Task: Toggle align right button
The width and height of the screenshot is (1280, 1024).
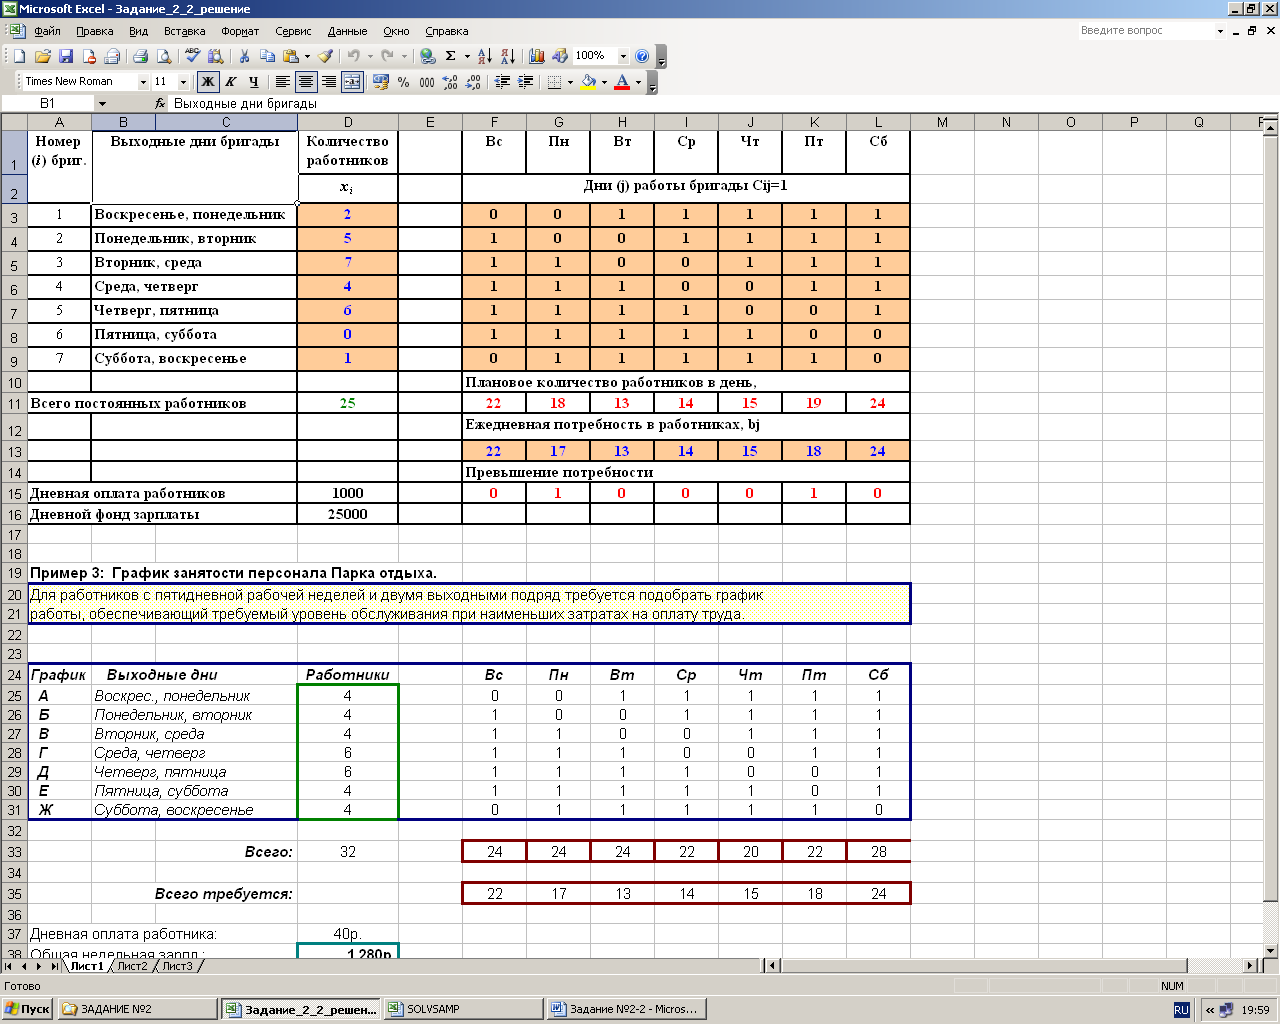Action: coord(329,82)
